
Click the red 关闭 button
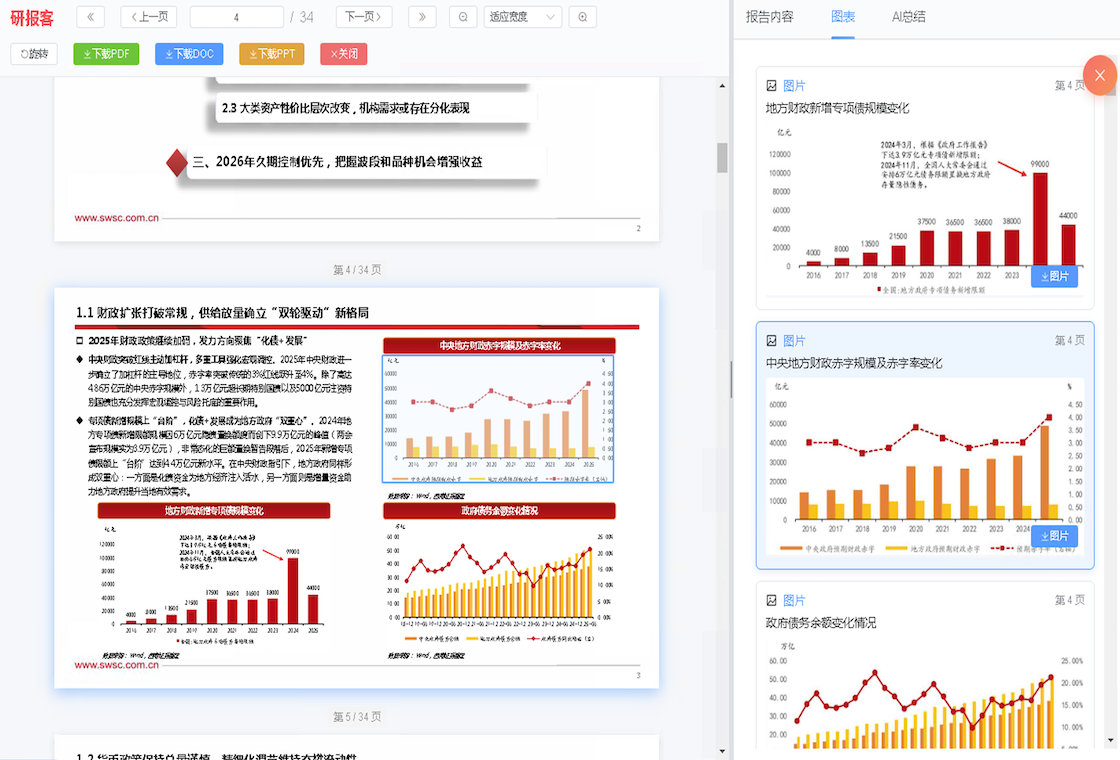[x=343, y=54]
